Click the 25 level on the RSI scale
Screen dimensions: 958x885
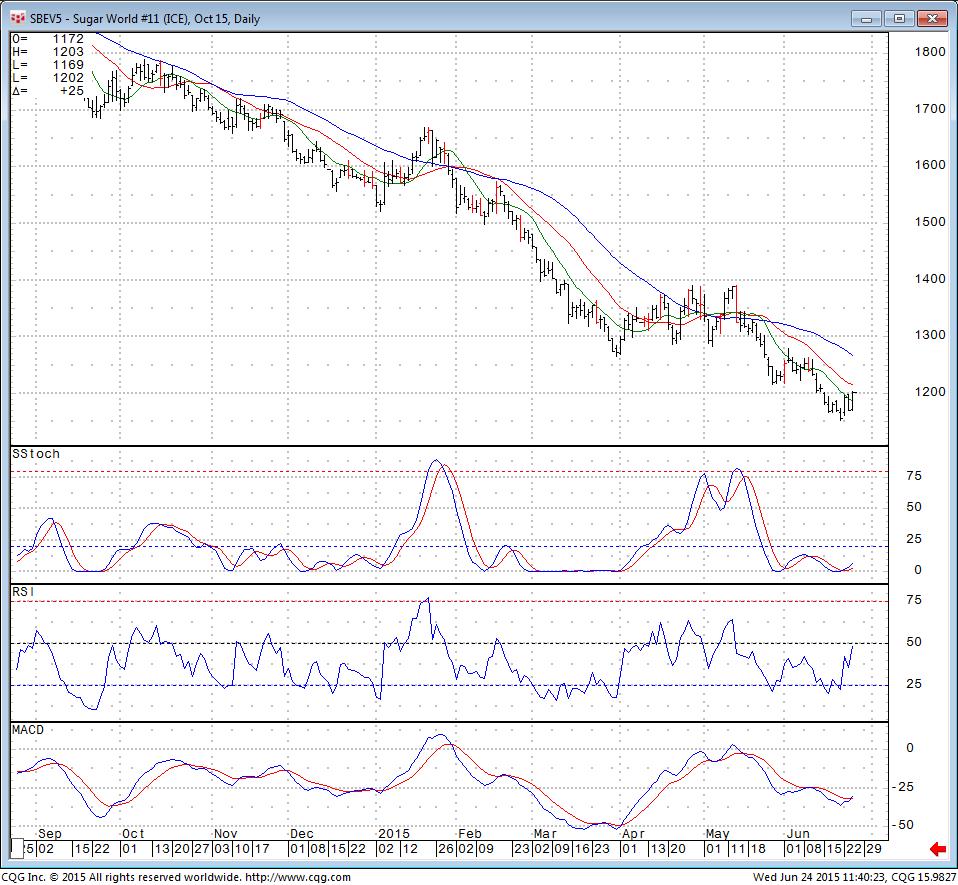click(x=914, y=684)
